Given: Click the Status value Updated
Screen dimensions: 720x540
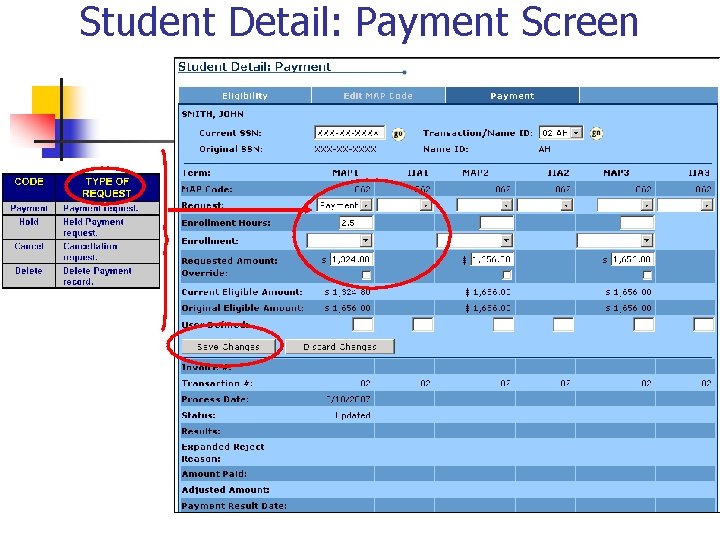Looking at the screenshot, I should (353, 415).
